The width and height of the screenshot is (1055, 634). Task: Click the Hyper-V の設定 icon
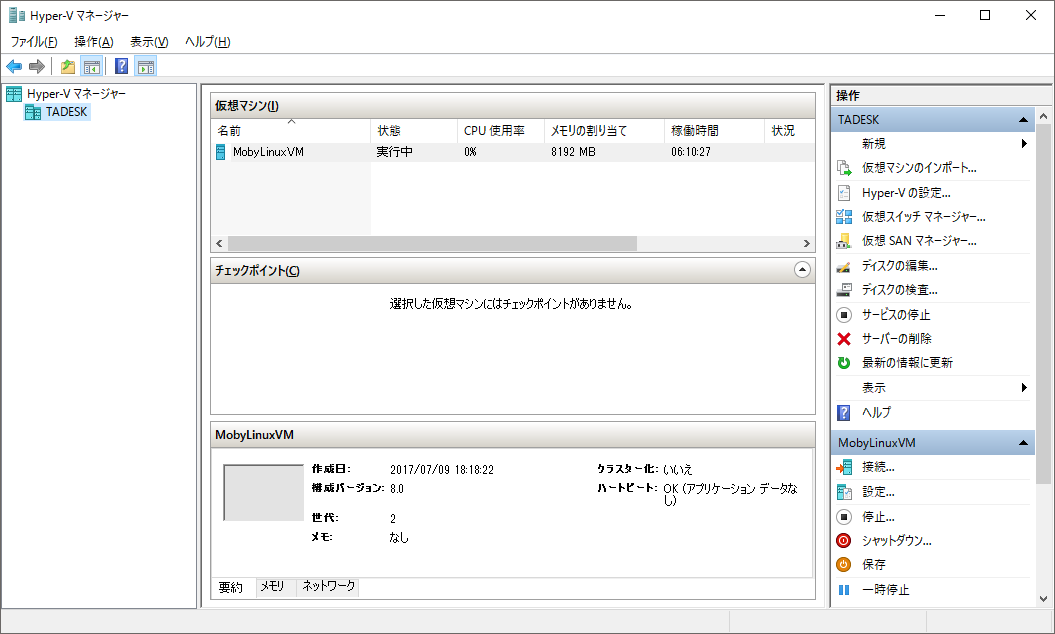[x=844, y=192]
